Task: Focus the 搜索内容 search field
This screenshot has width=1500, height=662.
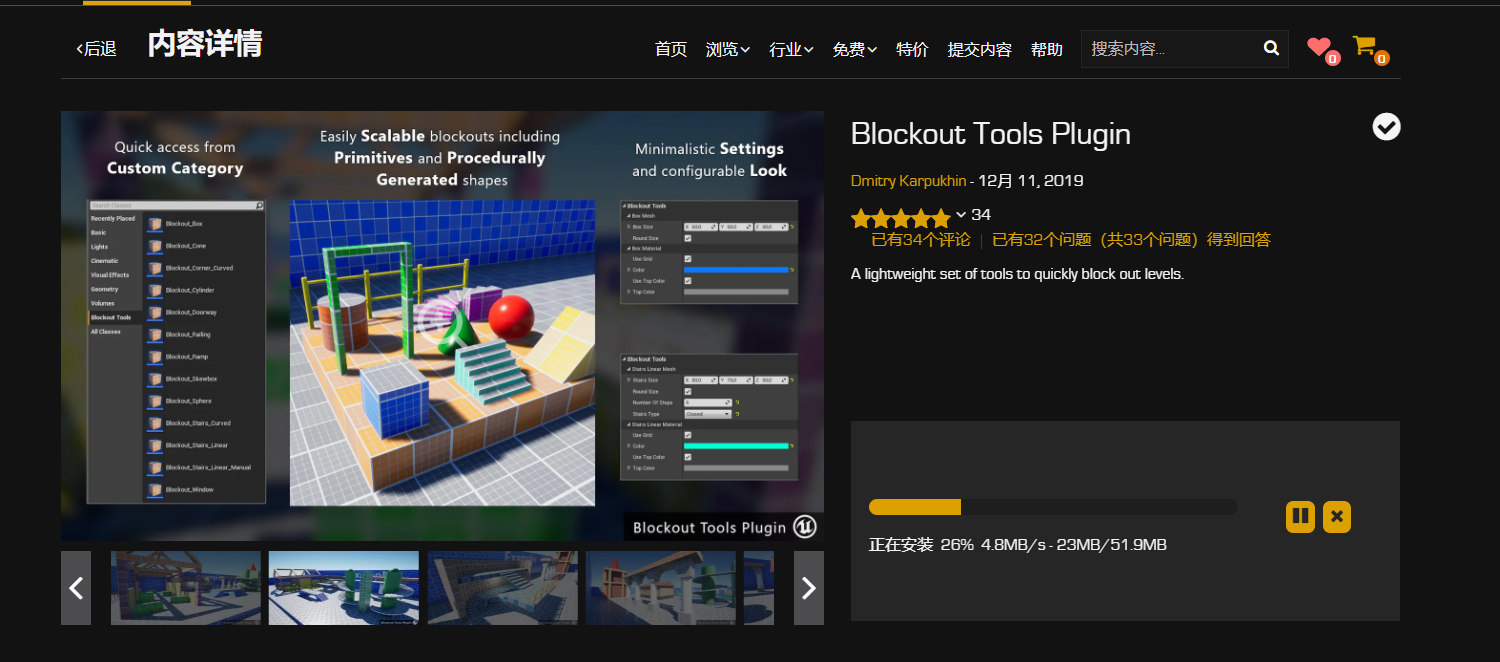Action: [x=1169, y=48]
